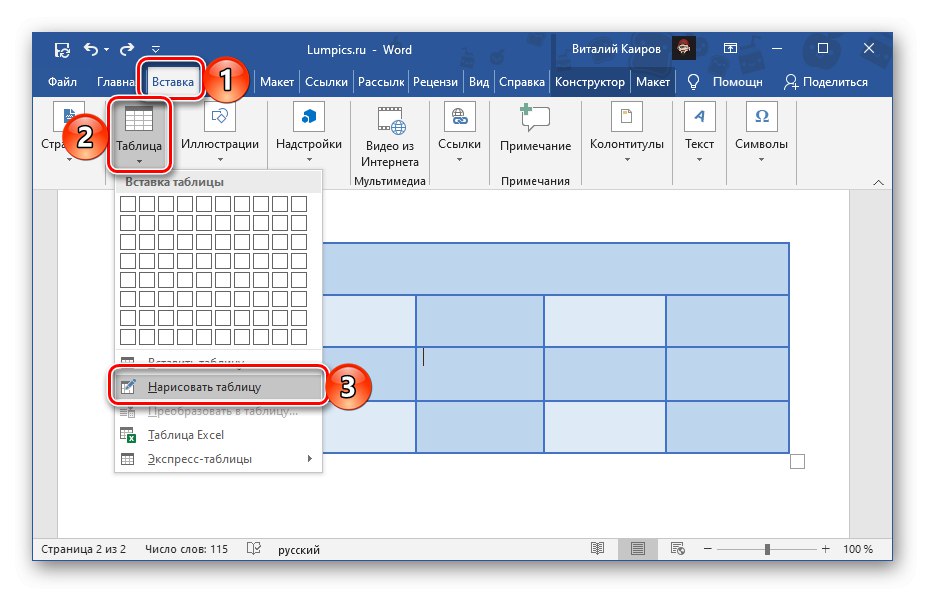Open the Файл tab
This screenshot has width=925, height=593.
pos(63,82)
